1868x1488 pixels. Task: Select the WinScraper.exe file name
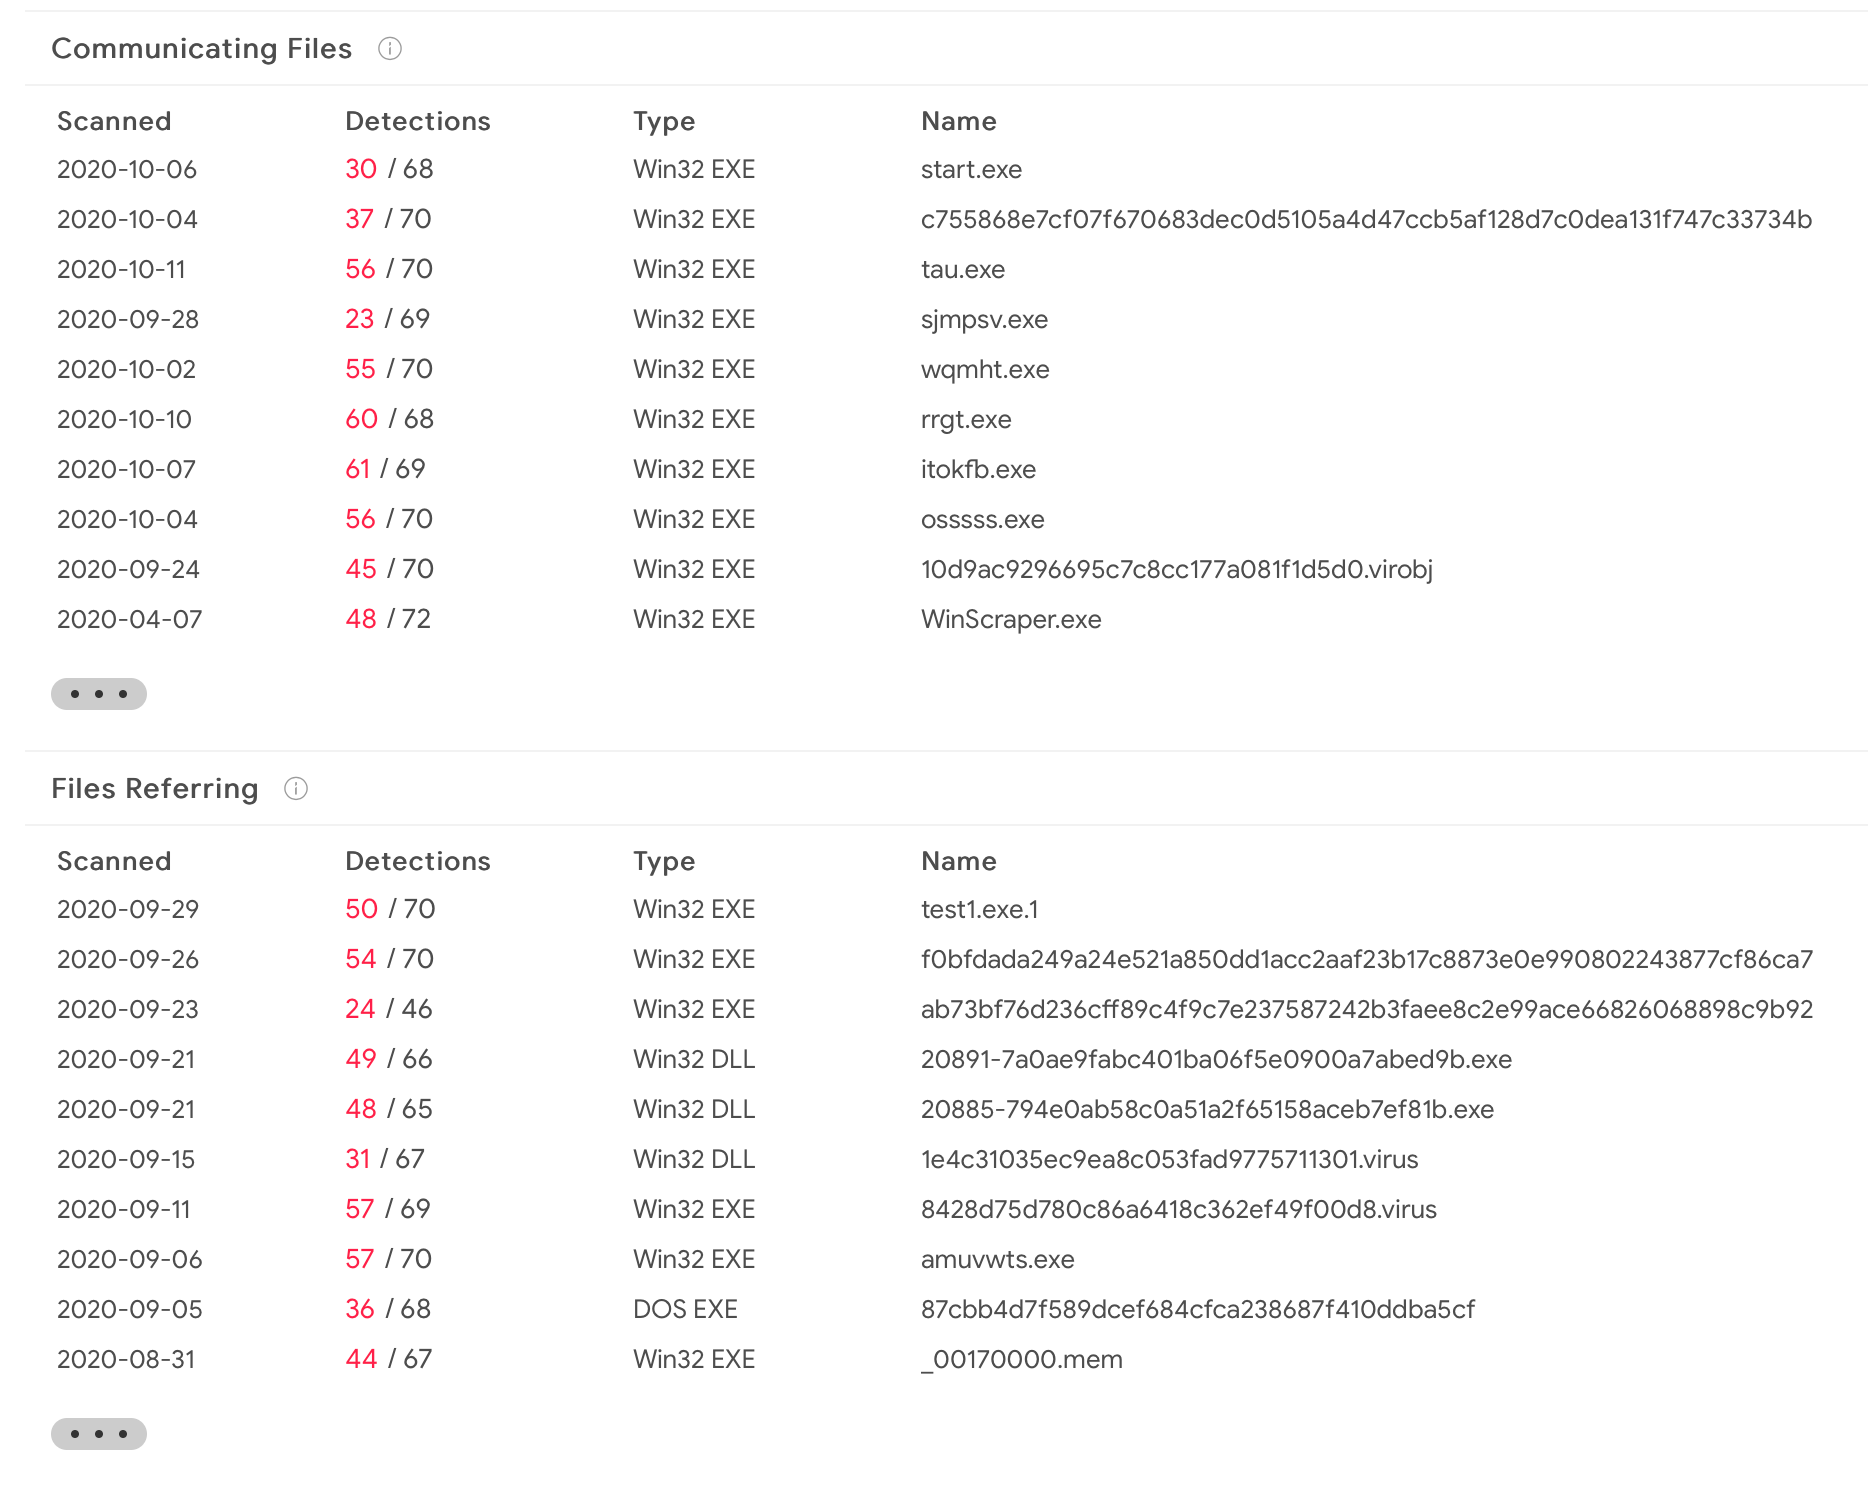point(1011,619)
